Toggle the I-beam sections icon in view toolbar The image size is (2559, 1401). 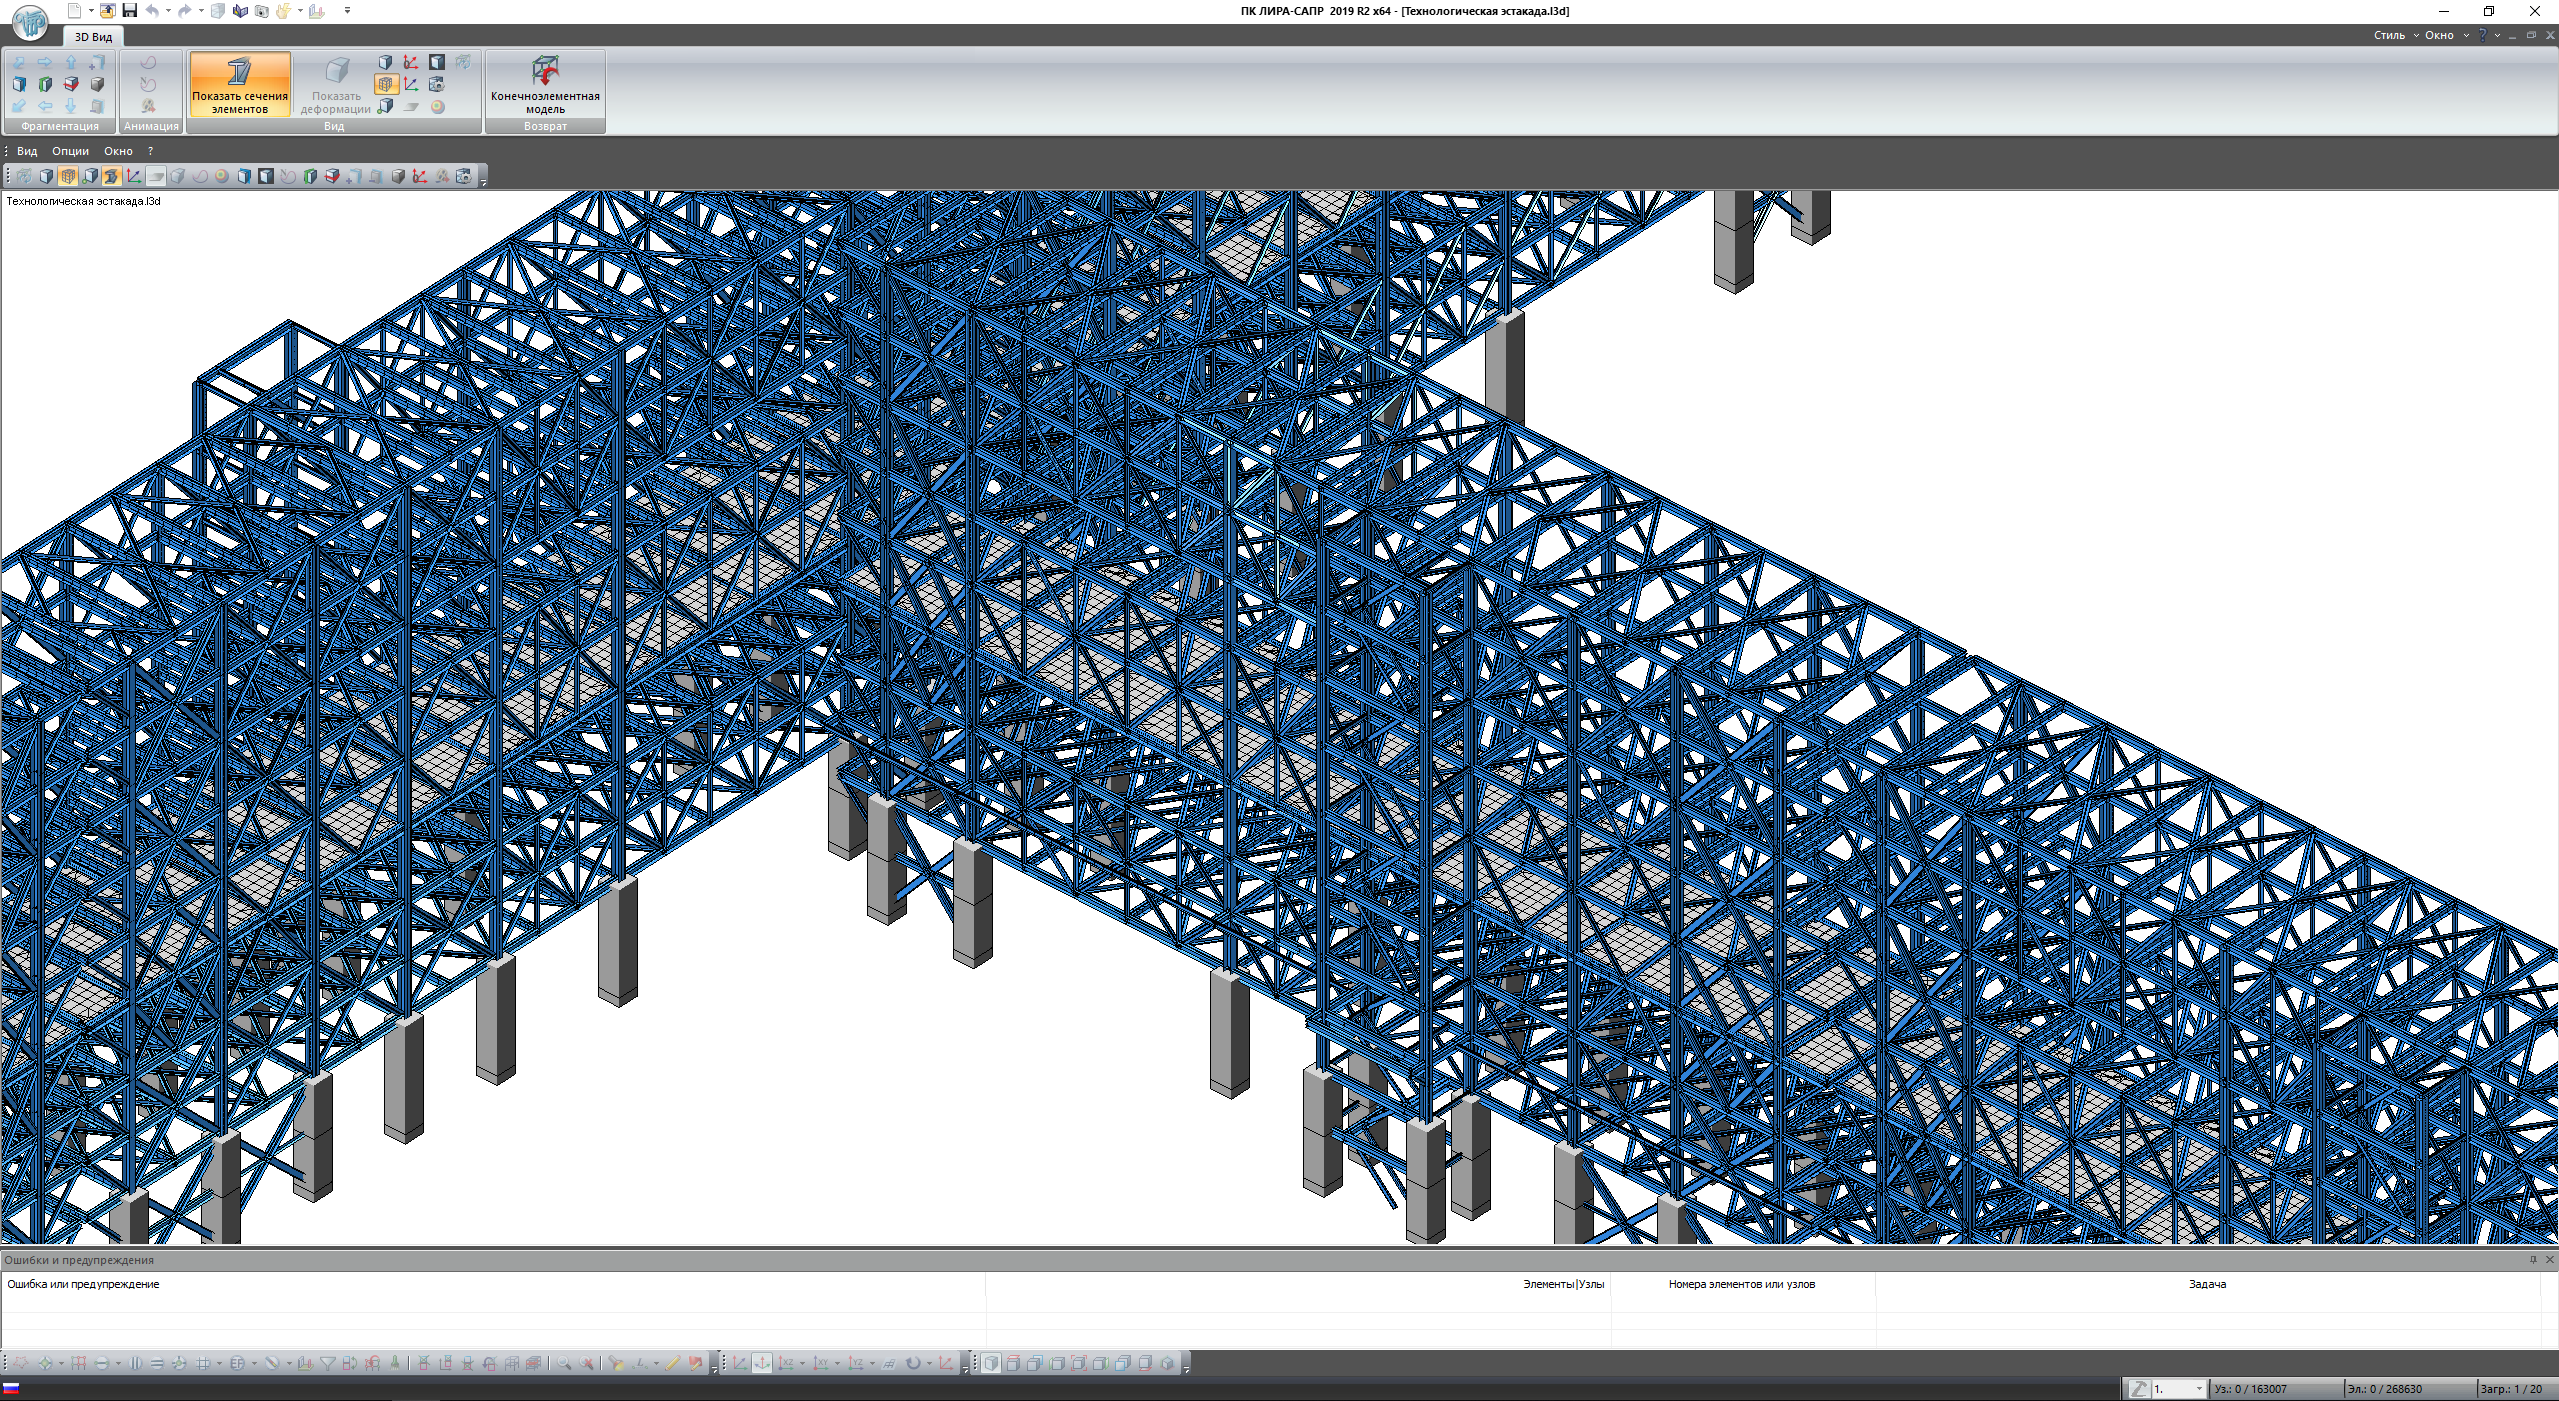pos(111,176)
